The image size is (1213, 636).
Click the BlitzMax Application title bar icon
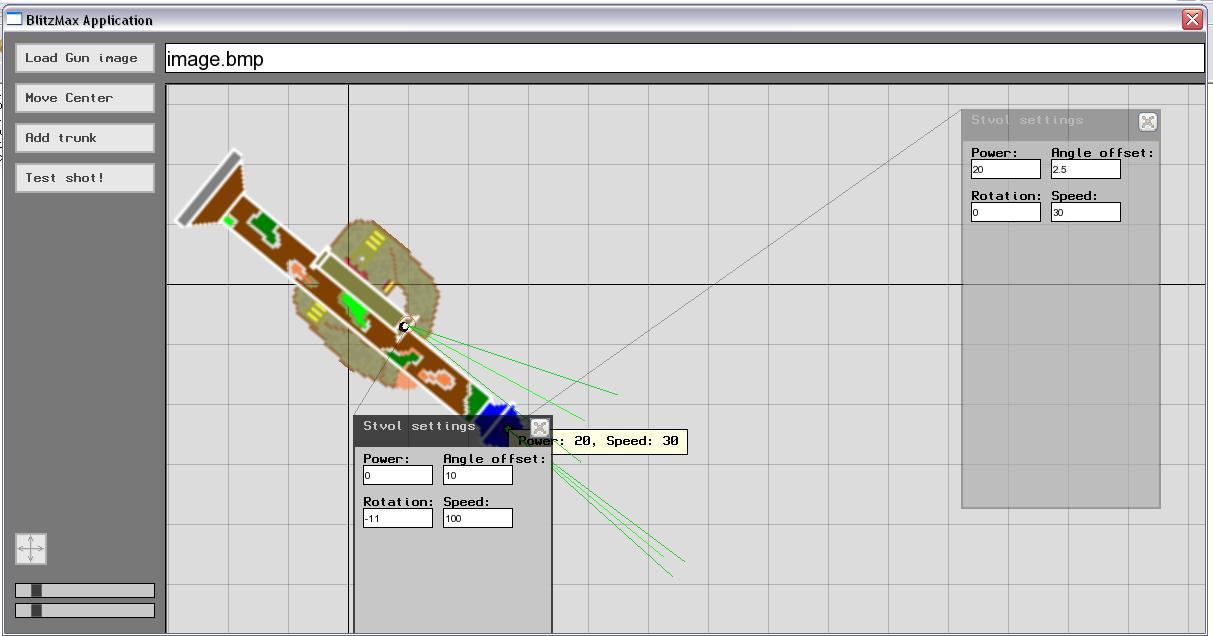coord(14,19)
